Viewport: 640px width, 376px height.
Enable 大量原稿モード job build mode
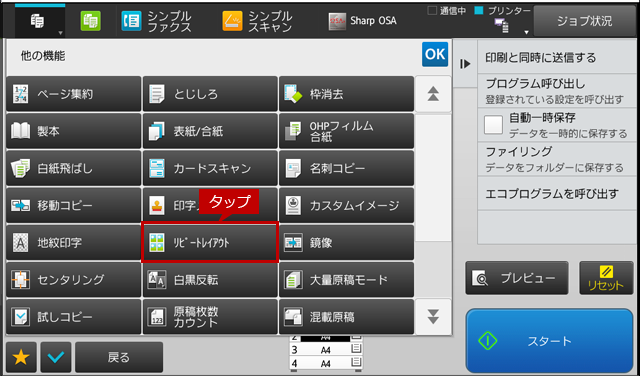(x=347, y=280)
